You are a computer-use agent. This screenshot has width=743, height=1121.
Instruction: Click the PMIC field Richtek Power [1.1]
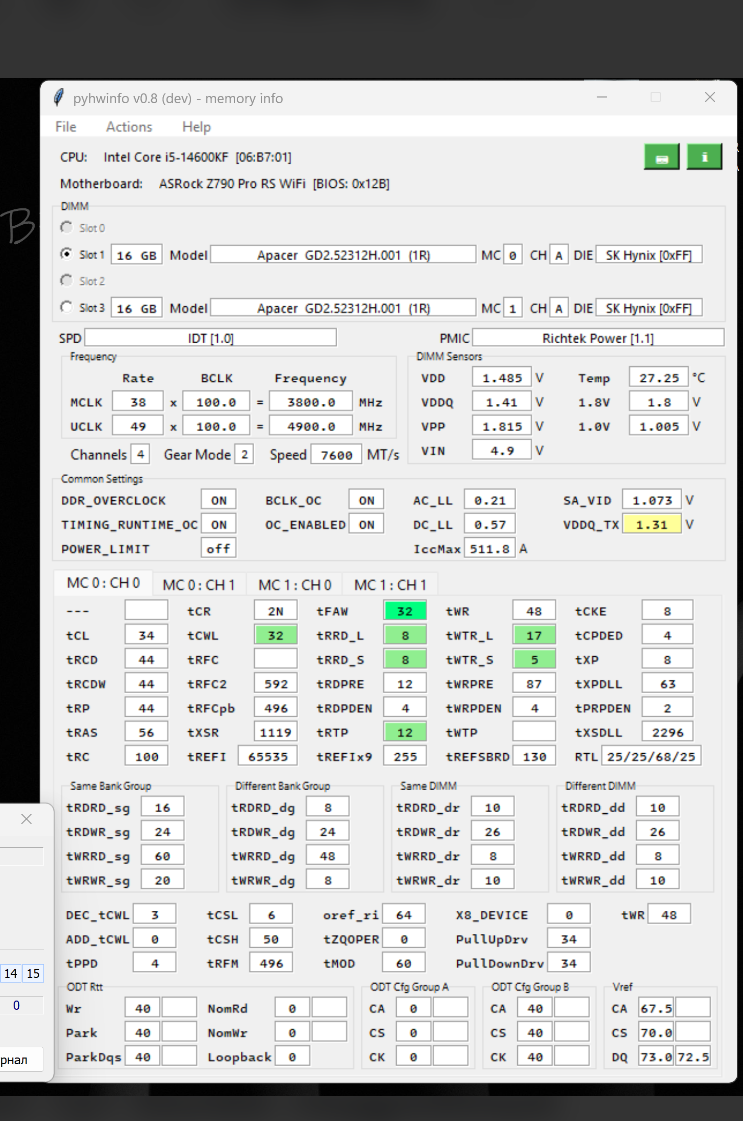598,338
